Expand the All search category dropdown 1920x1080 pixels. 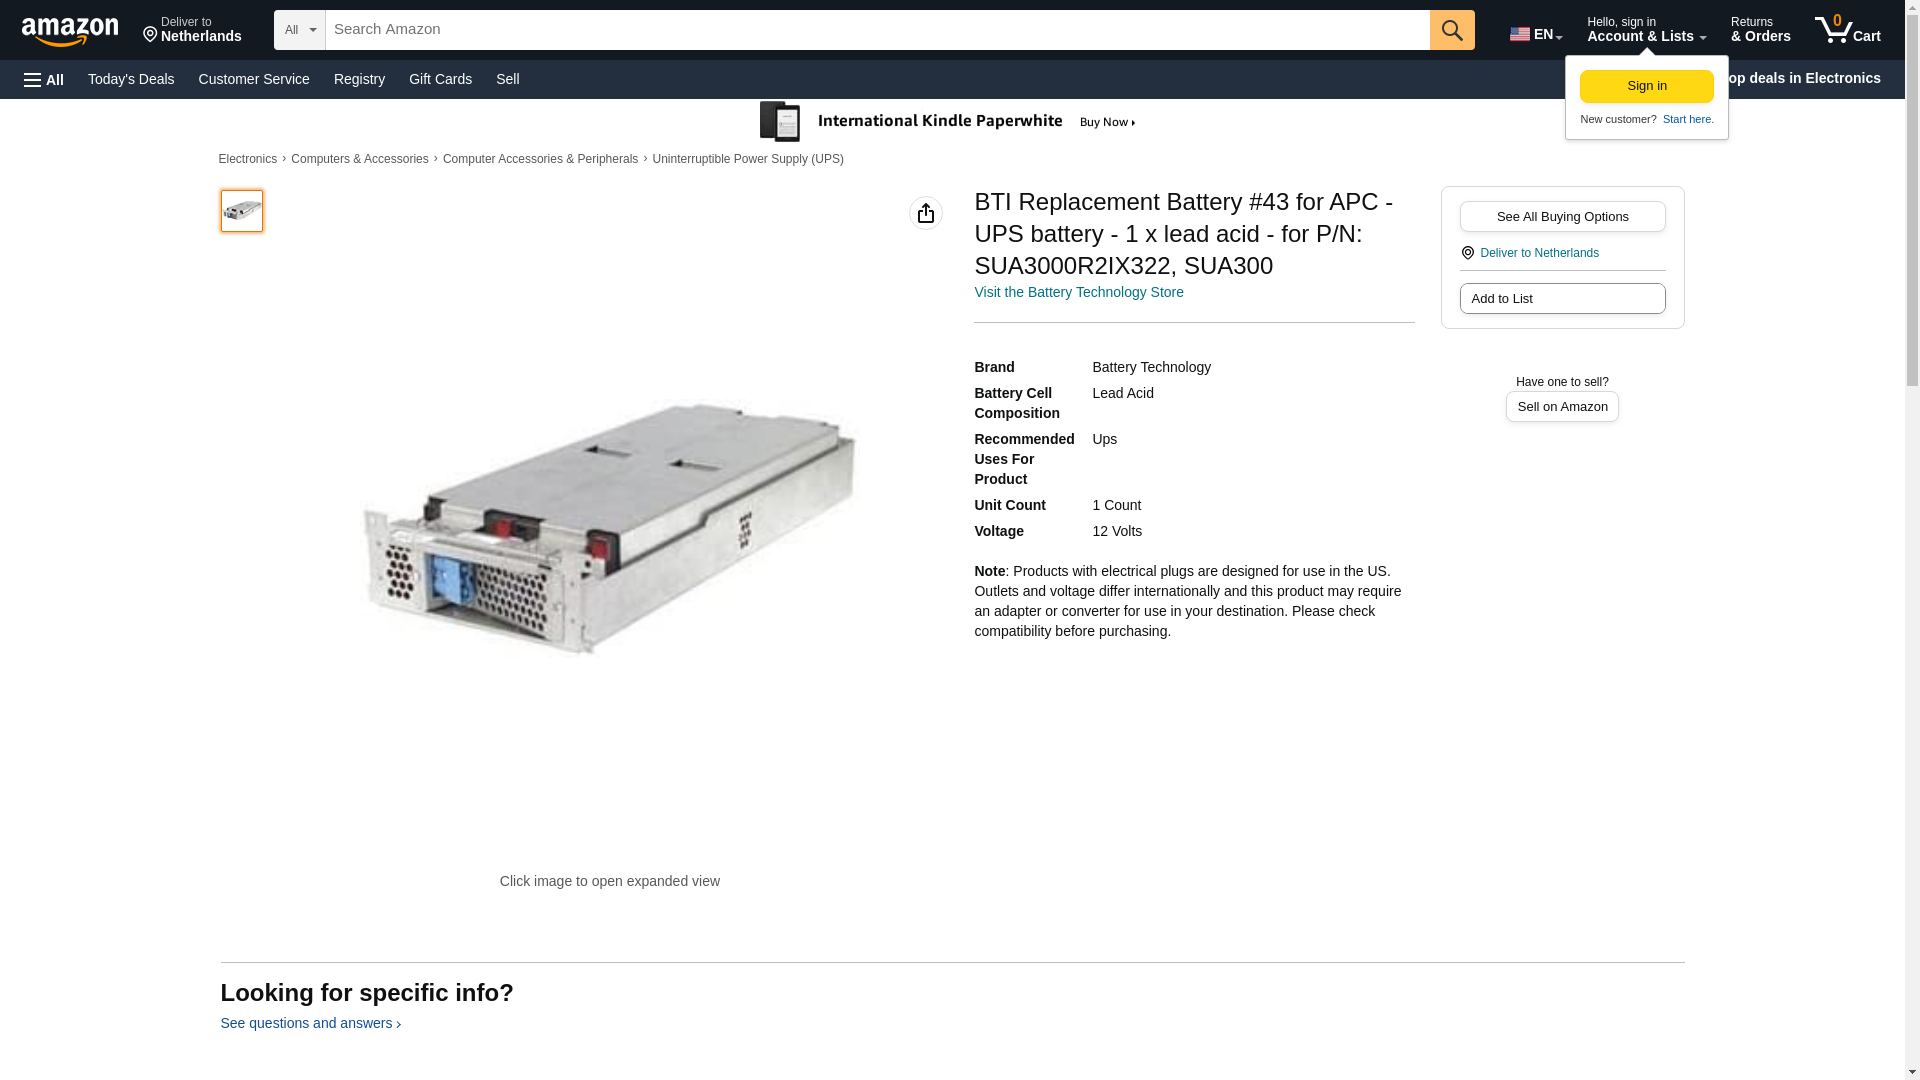coord(299,30)
